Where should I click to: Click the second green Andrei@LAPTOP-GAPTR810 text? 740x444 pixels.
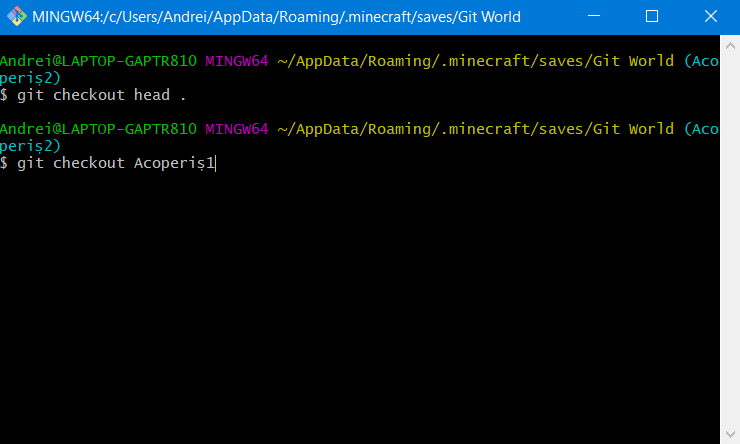click(98, 129)
